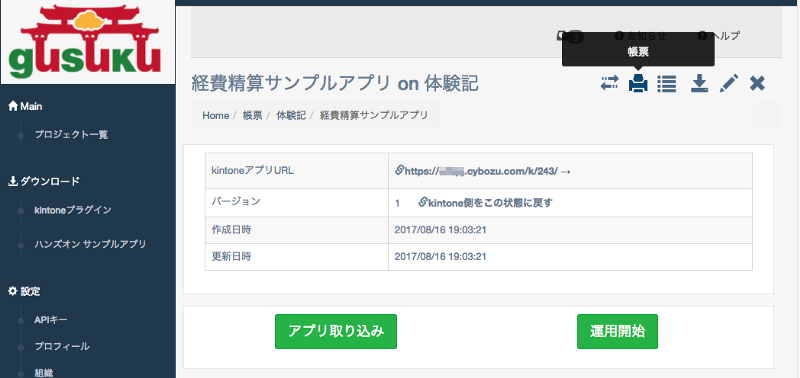
Task: Click the kintoneアプリURL label cell
Action: coord(296,171)
